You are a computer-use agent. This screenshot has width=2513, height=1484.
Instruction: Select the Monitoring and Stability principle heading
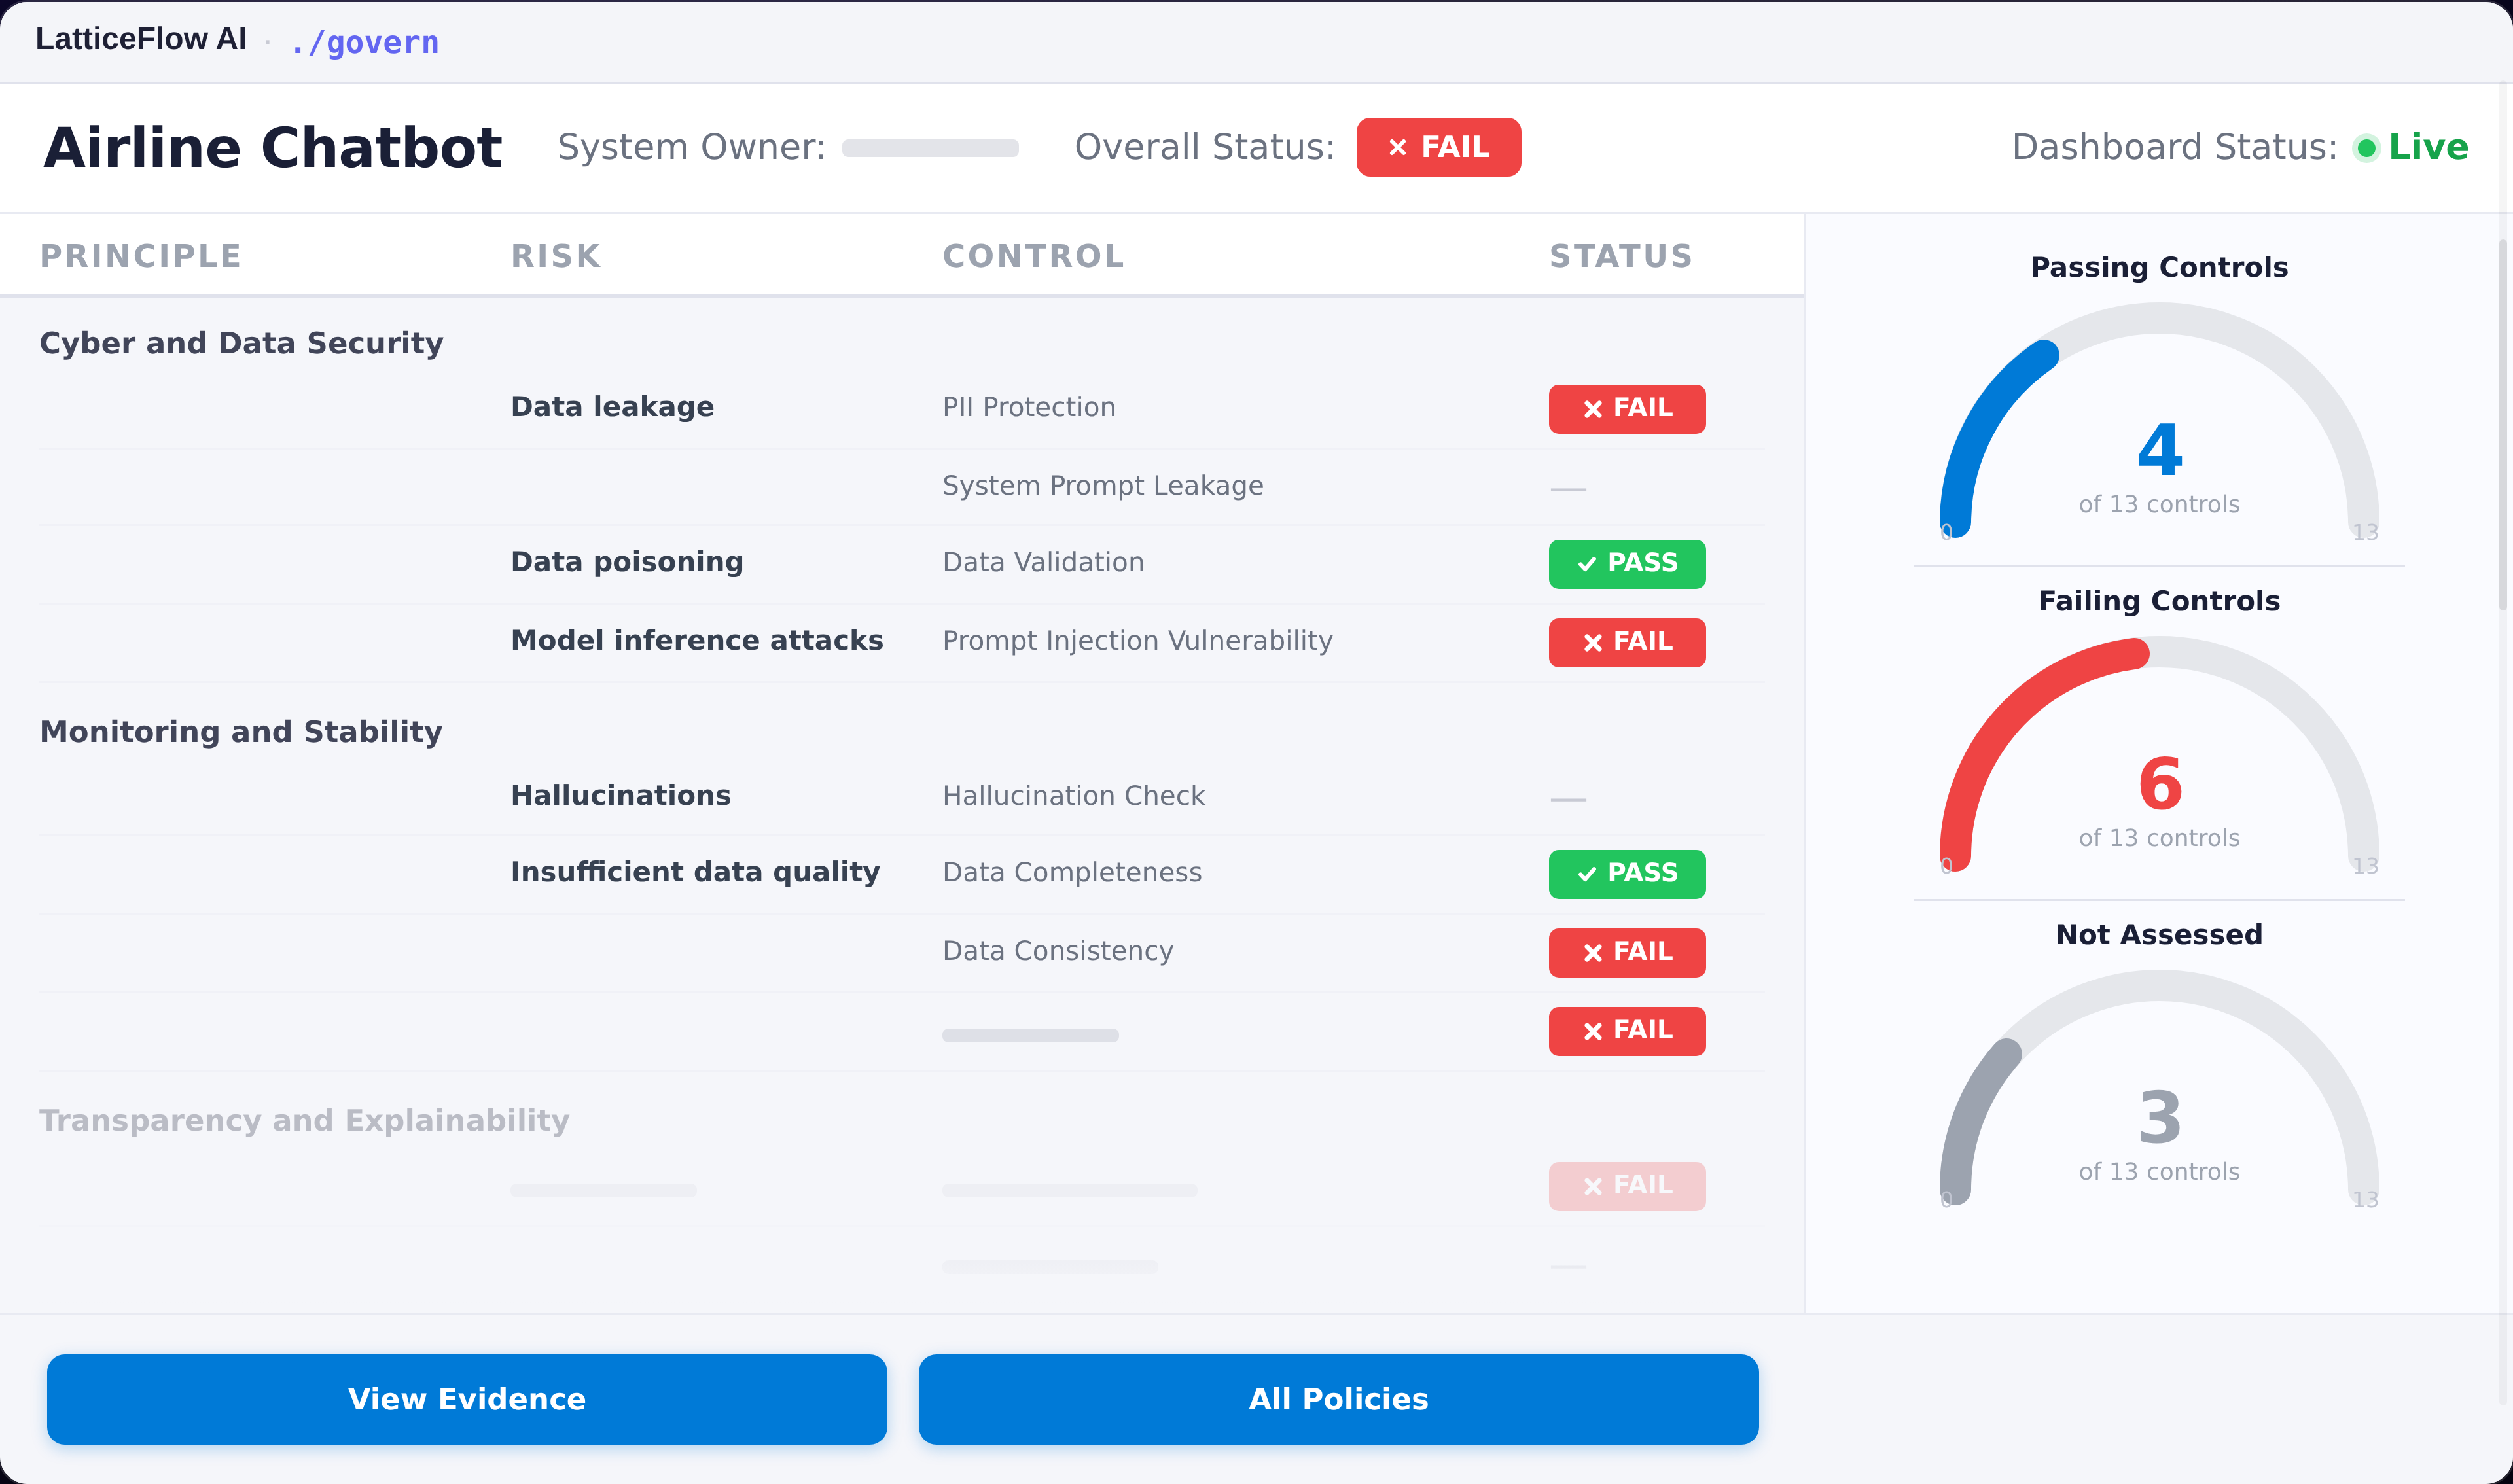pyautogui.click(x=241, y=732)
